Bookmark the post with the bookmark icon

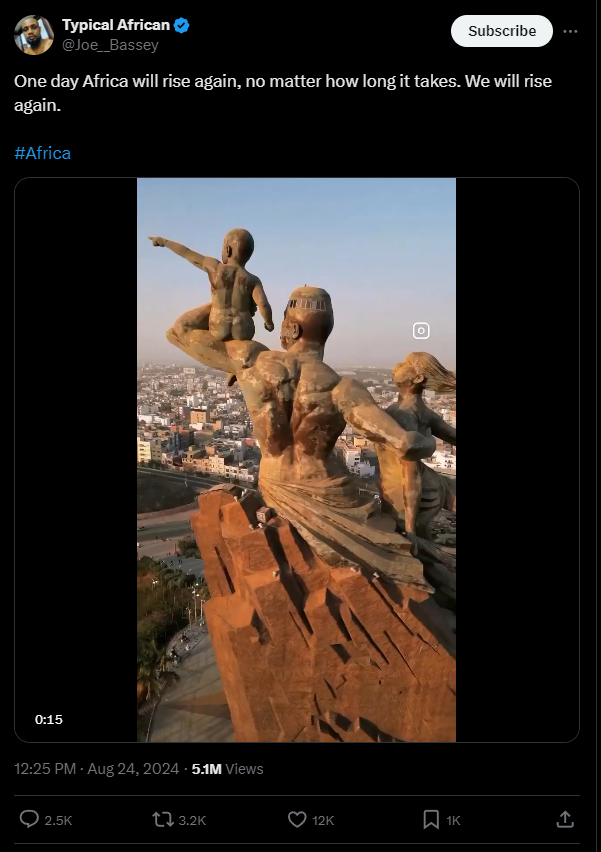(x=431, y=819)
